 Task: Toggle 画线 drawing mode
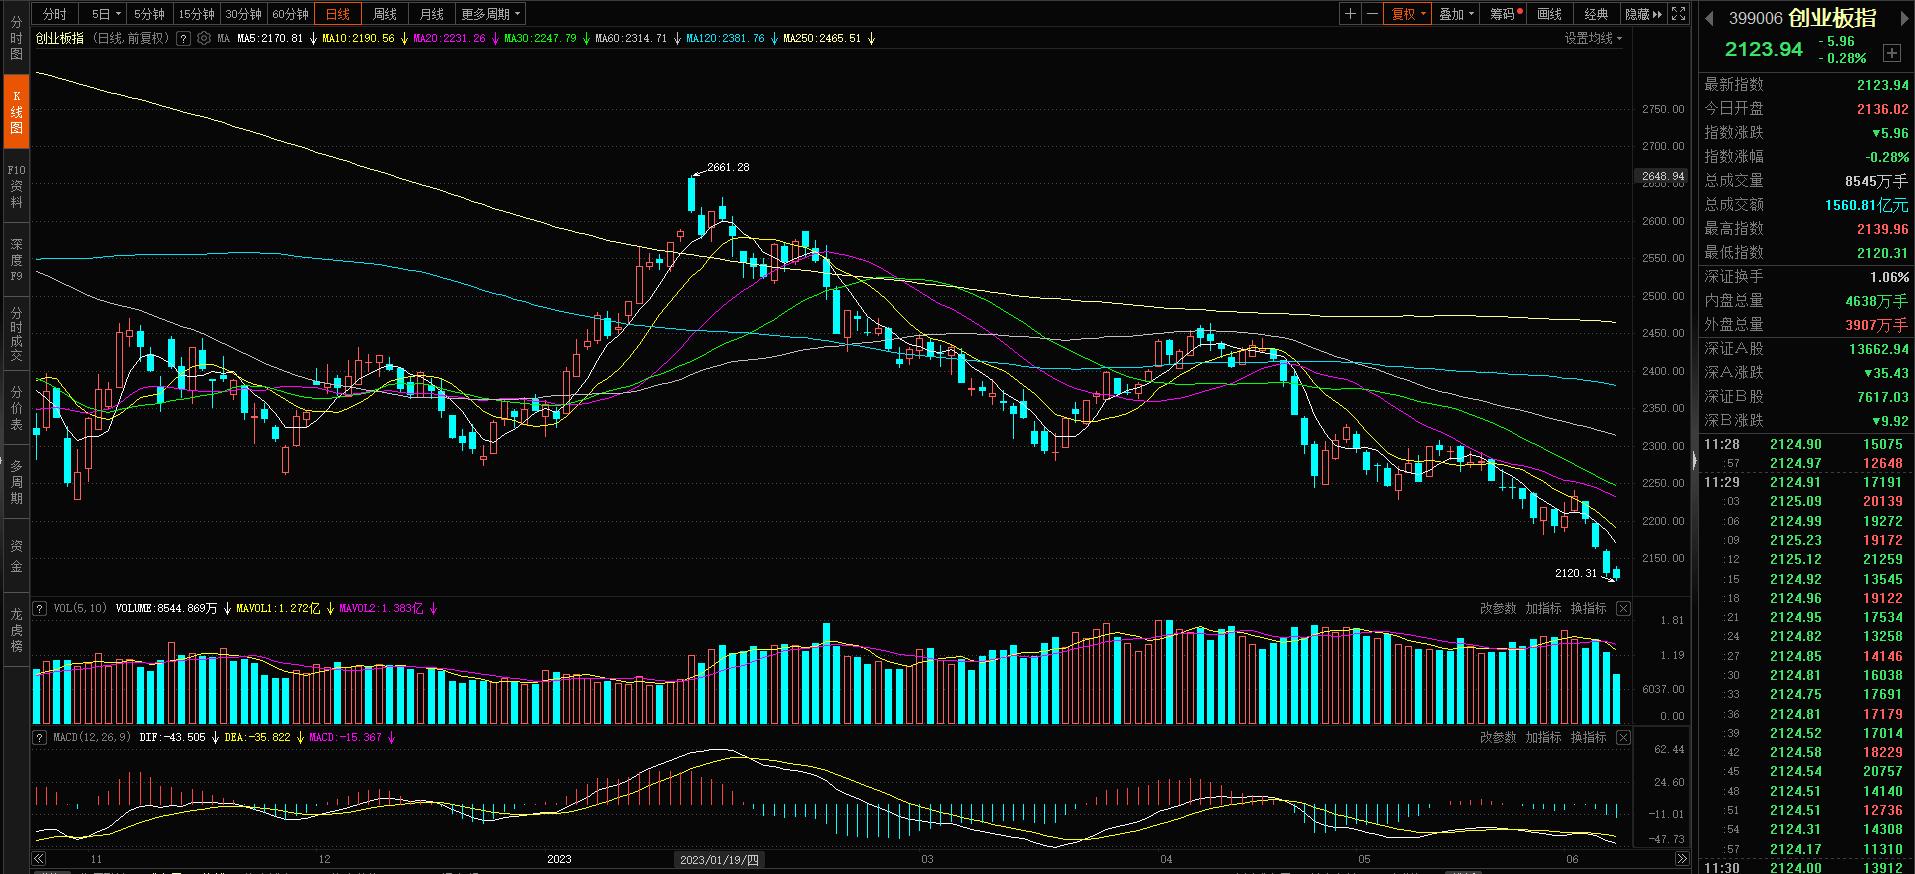[1549, 14]
